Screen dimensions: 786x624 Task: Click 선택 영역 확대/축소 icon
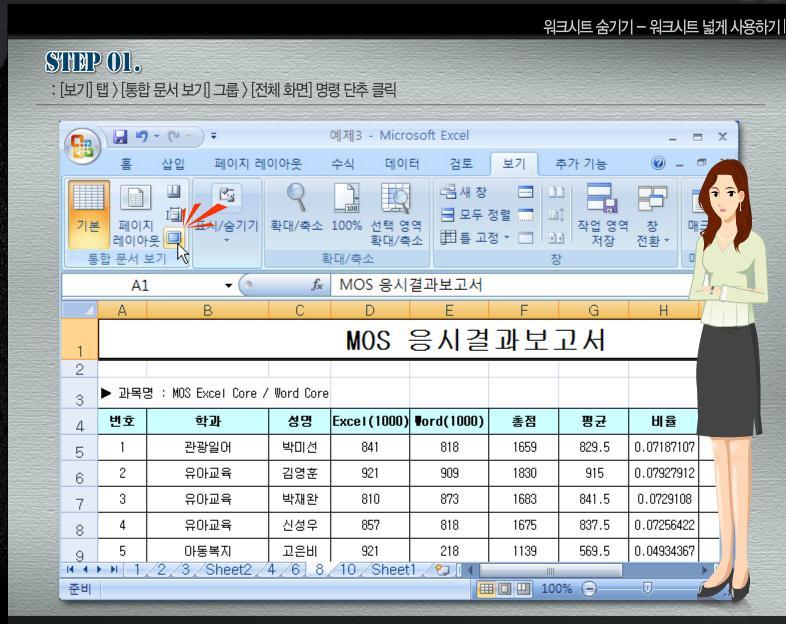[396, 215]
